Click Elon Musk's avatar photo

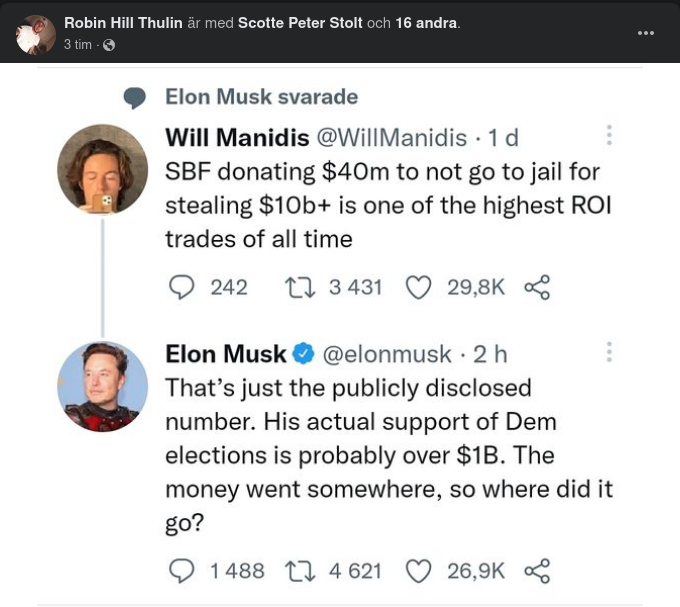(102, 386)
